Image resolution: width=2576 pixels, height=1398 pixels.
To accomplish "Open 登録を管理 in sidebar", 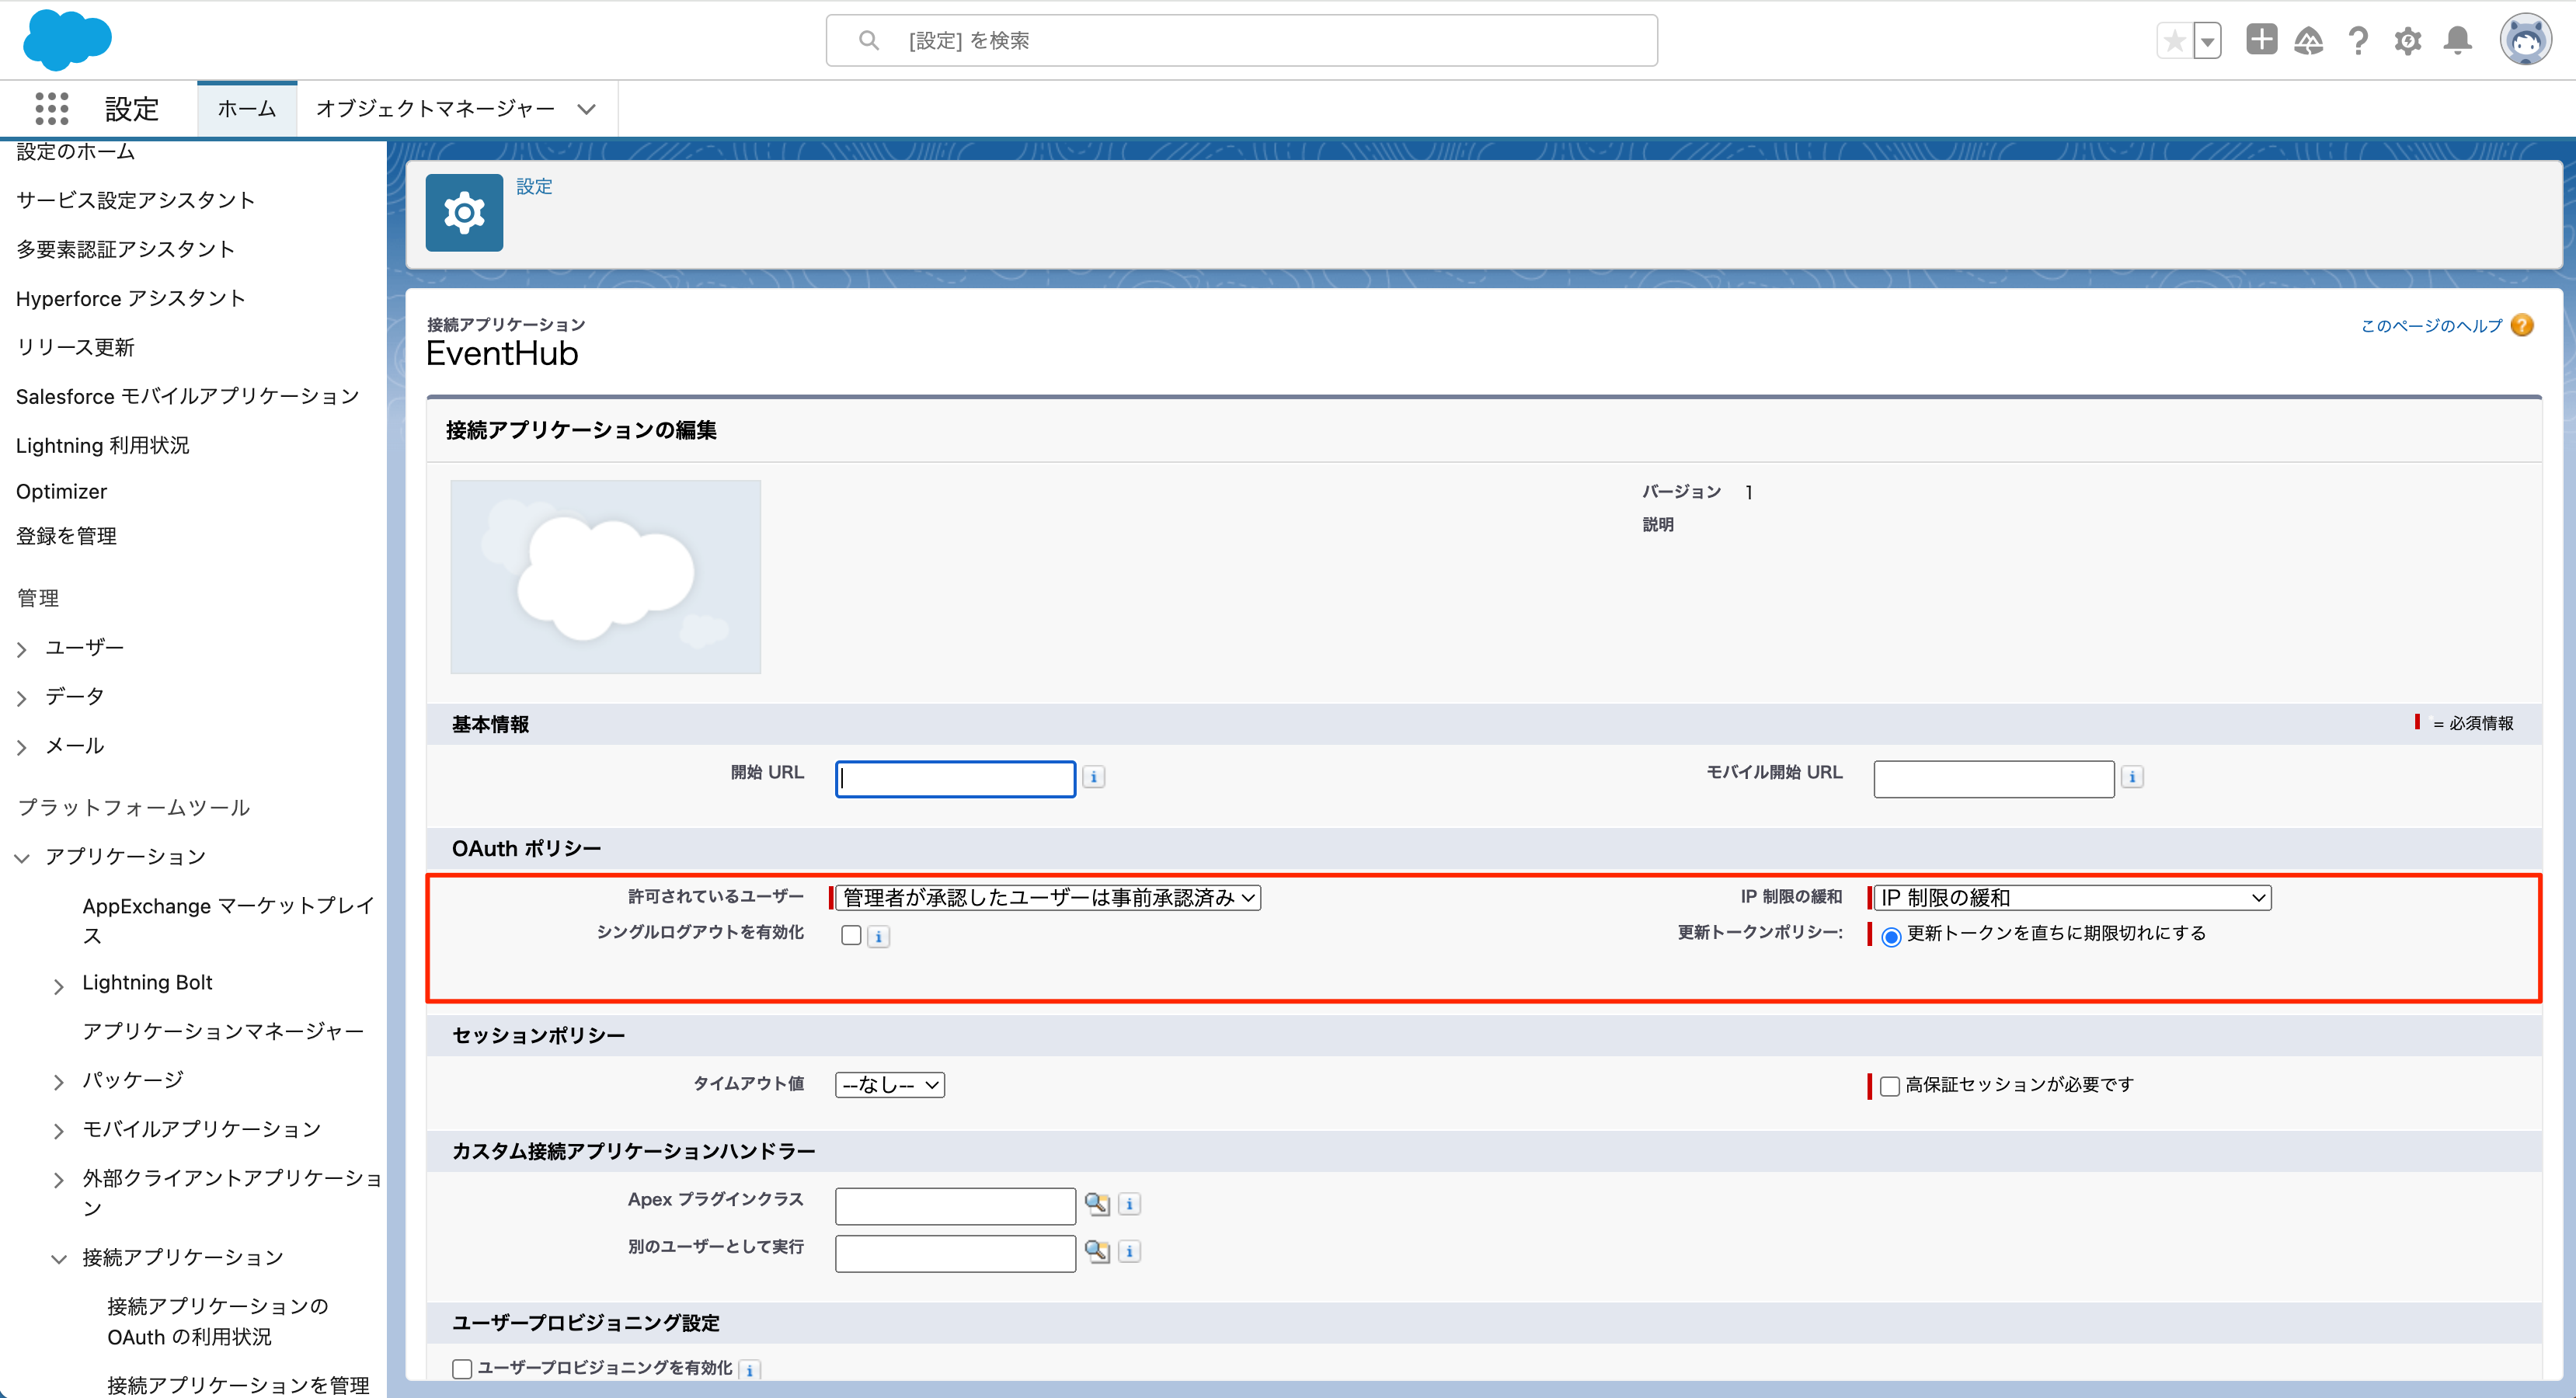I will [66, 536].
